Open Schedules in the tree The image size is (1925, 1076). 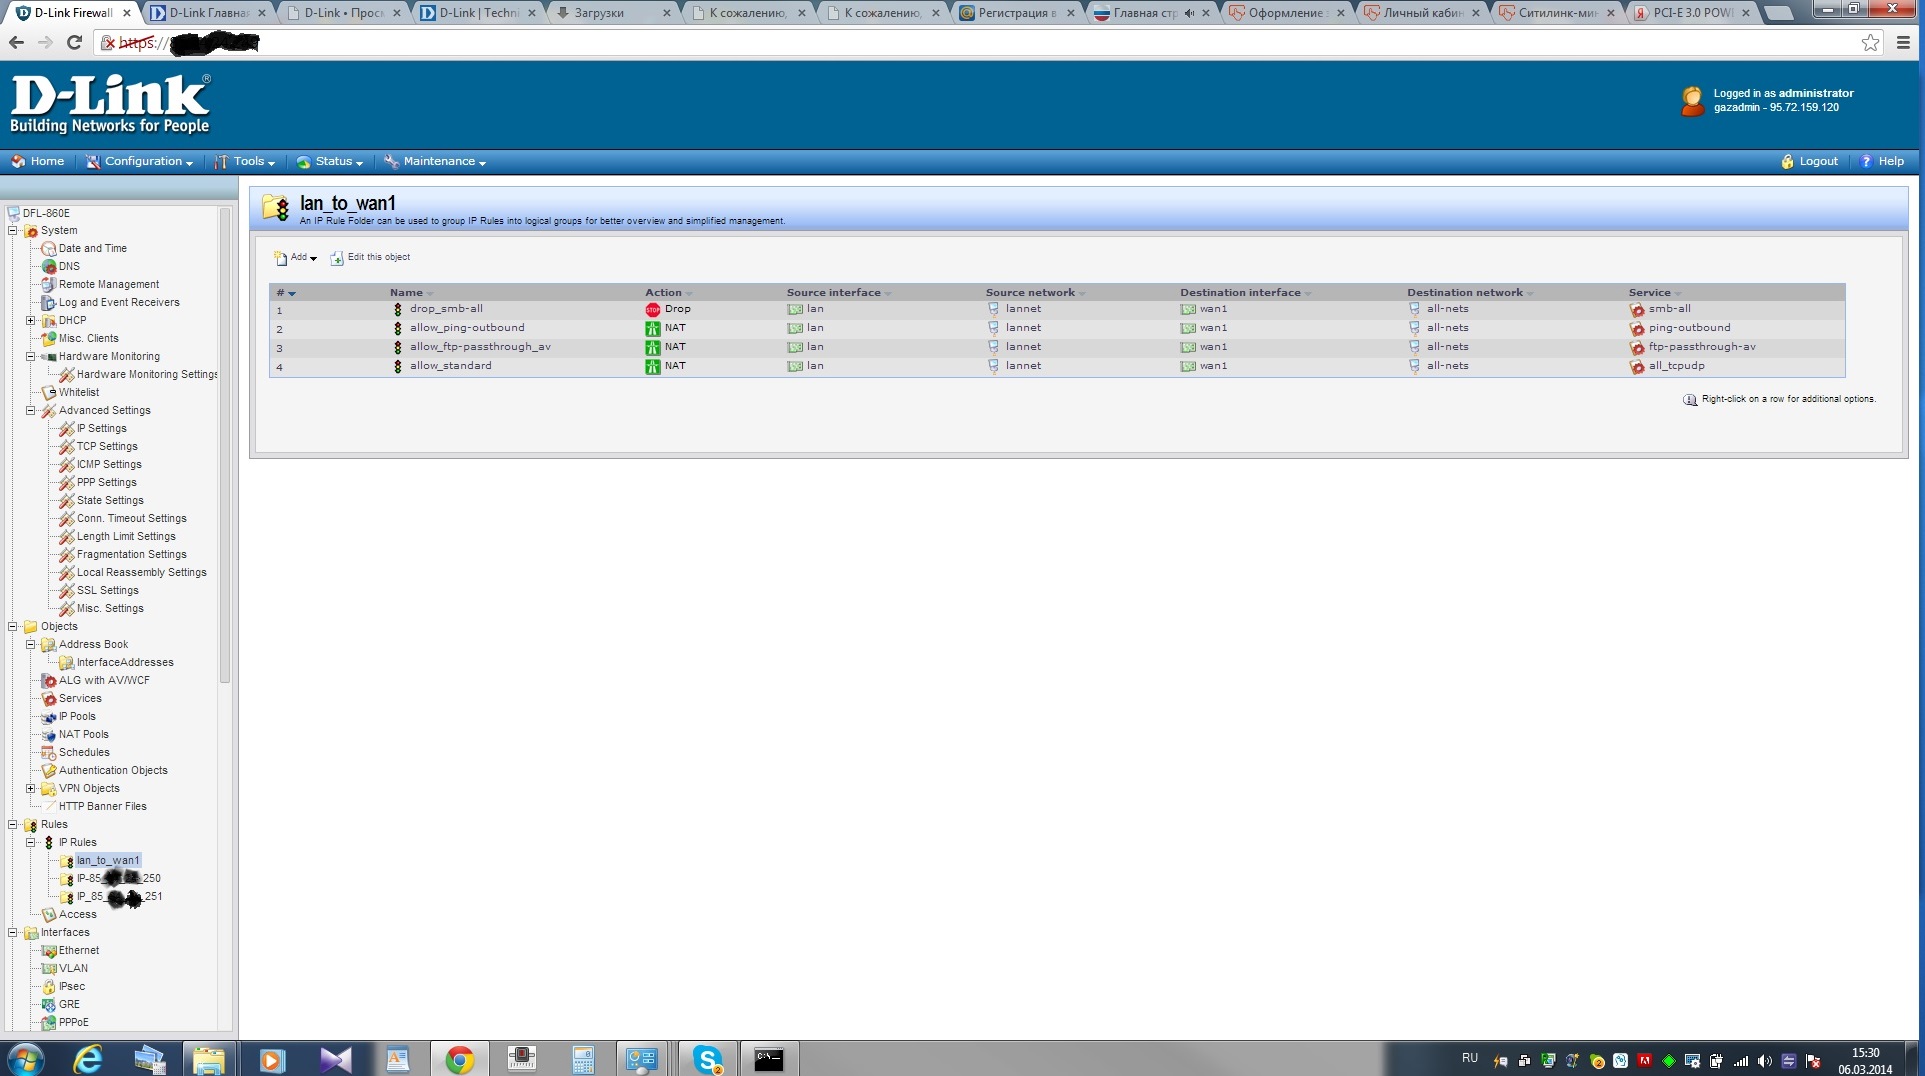pyautogui.click(x=84, y=753)
